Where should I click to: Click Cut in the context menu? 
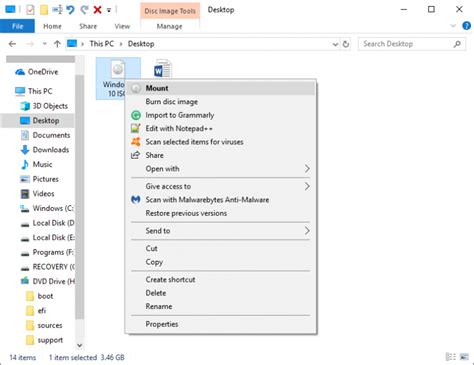220,248
